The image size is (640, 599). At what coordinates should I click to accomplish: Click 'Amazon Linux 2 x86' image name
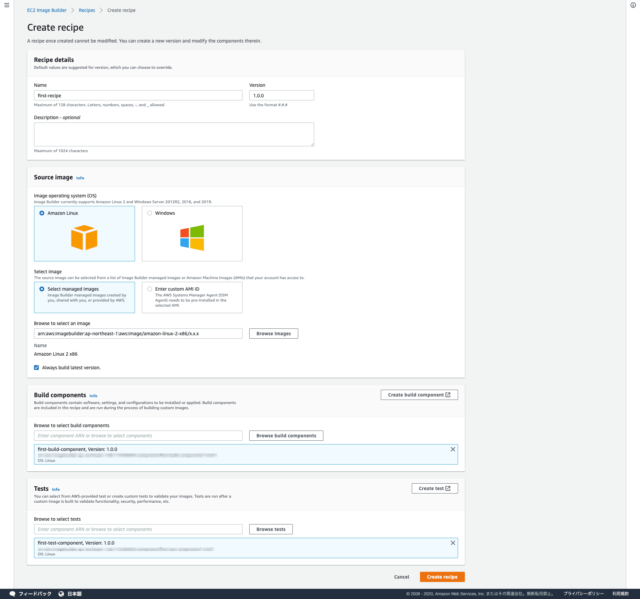point(56,354)
